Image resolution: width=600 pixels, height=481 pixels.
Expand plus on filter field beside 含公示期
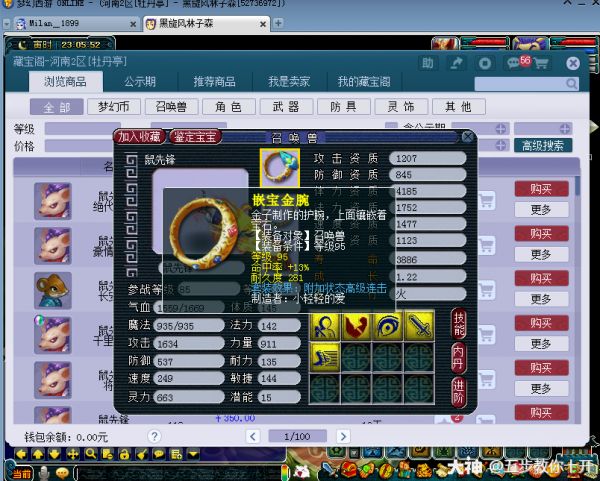pyautogui.click(x=501, y=129)
